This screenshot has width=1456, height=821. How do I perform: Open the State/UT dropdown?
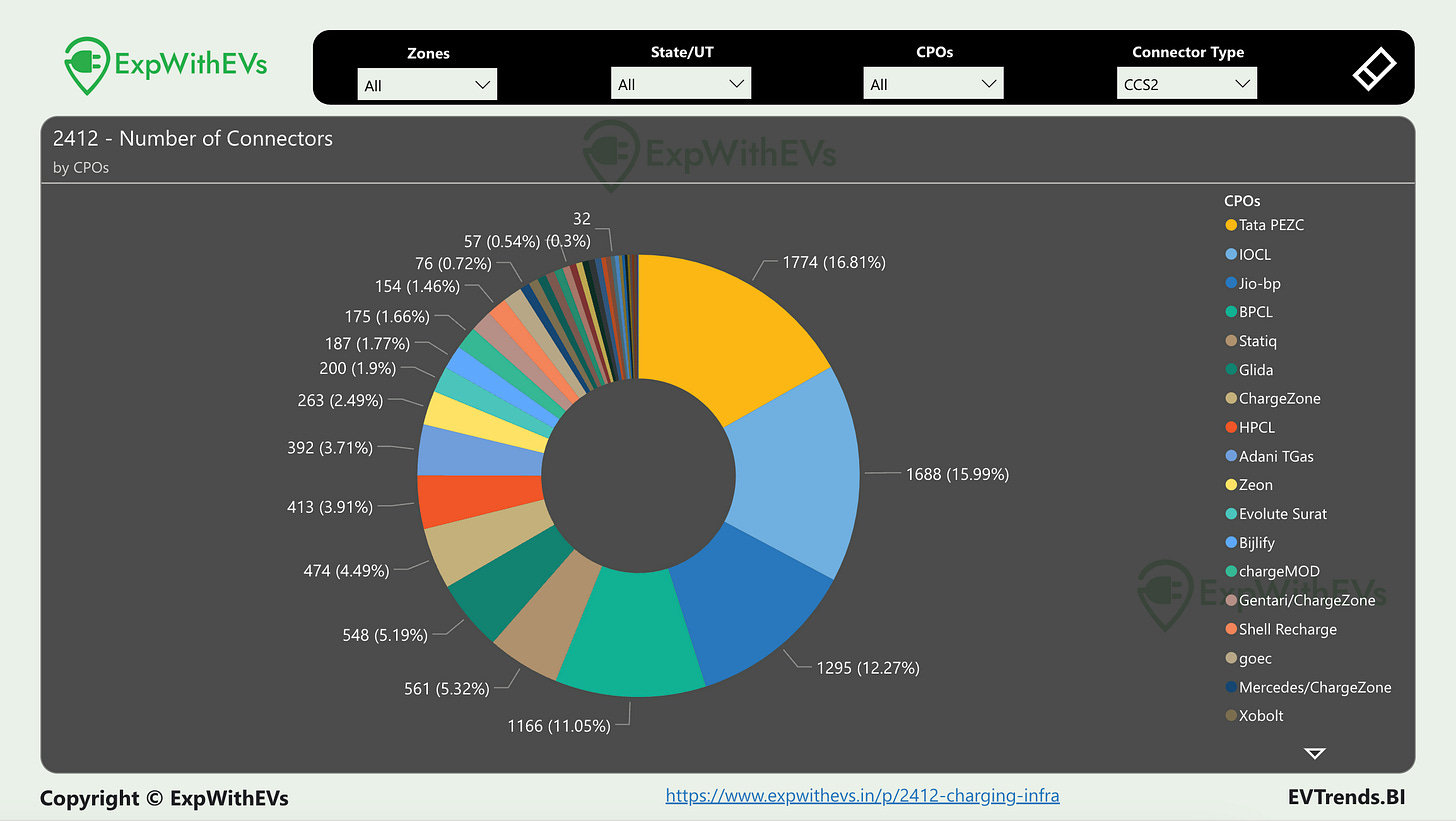[681, 84]
